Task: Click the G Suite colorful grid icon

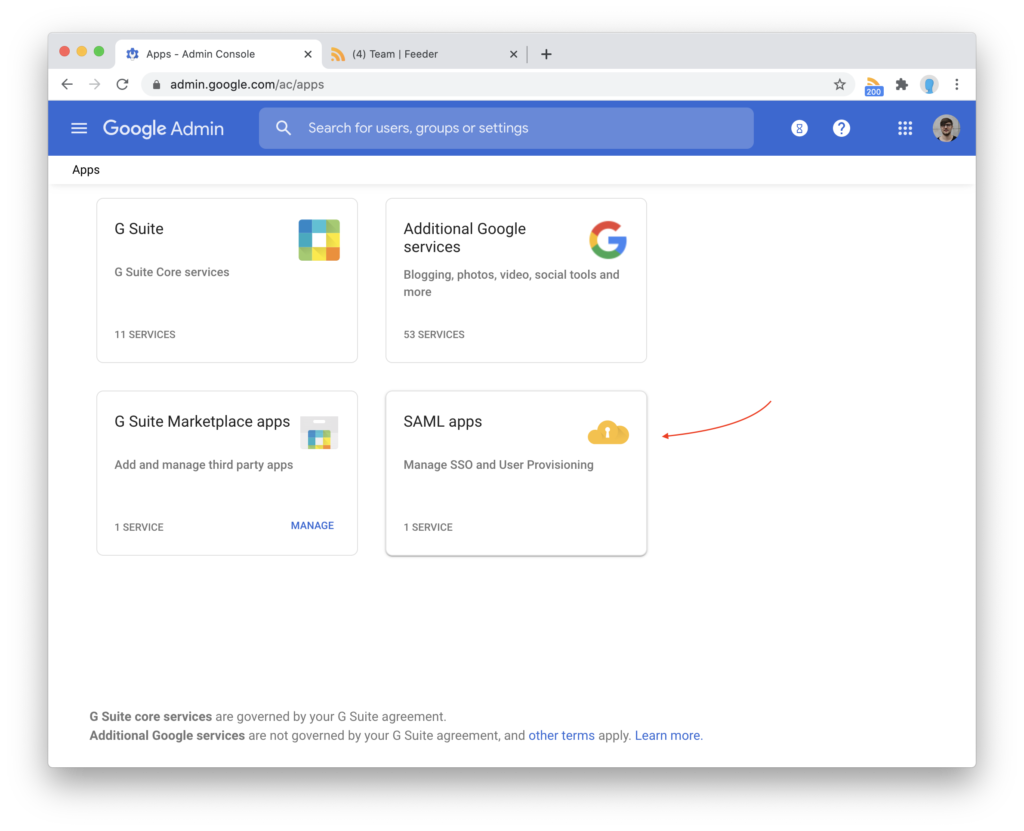Action: pyautogui.click(x=319, y=240)
